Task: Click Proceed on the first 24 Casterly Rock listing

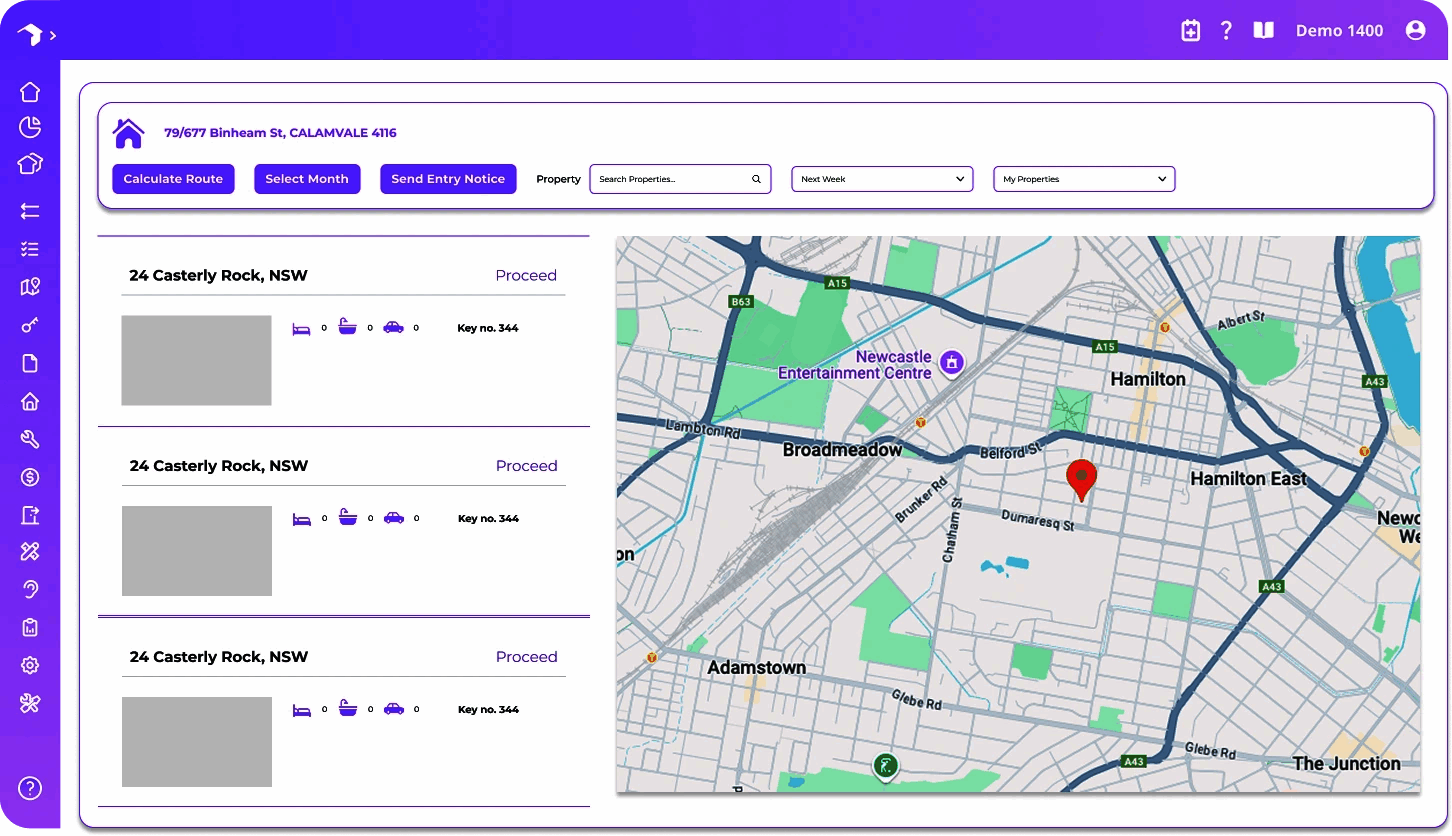Action: (x=526, y=275)
